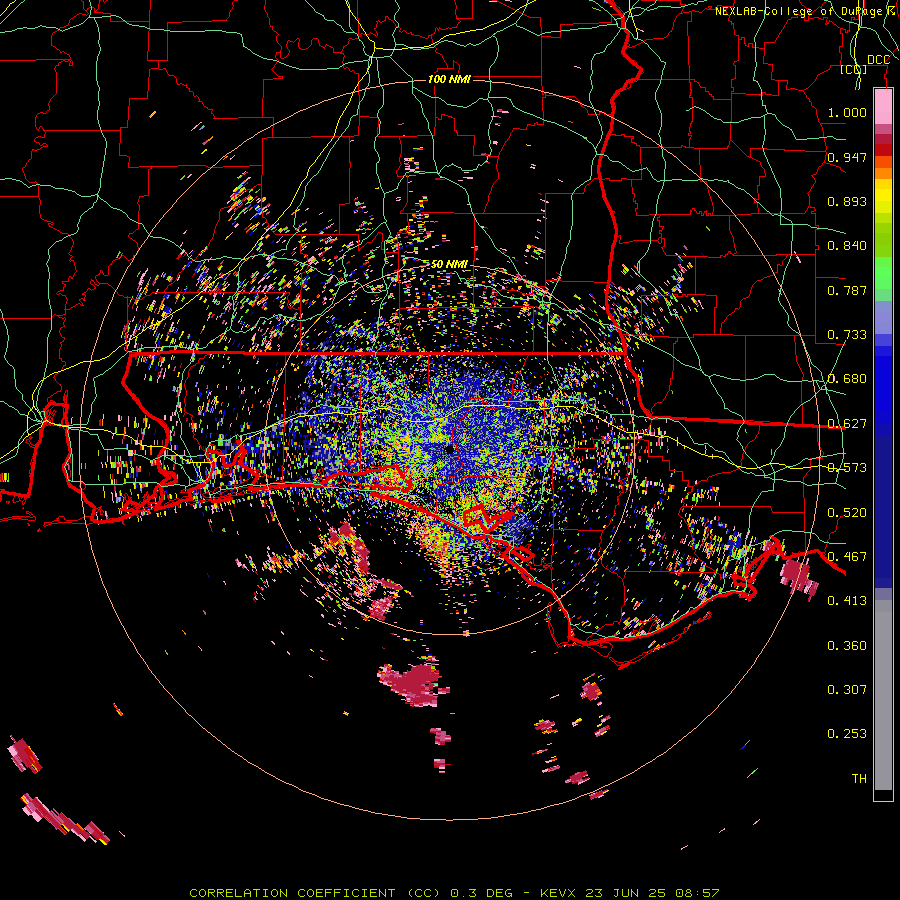The image size is (900, 900).
Task: Select the 0.573 legend value
Action: tap(847, 468)
